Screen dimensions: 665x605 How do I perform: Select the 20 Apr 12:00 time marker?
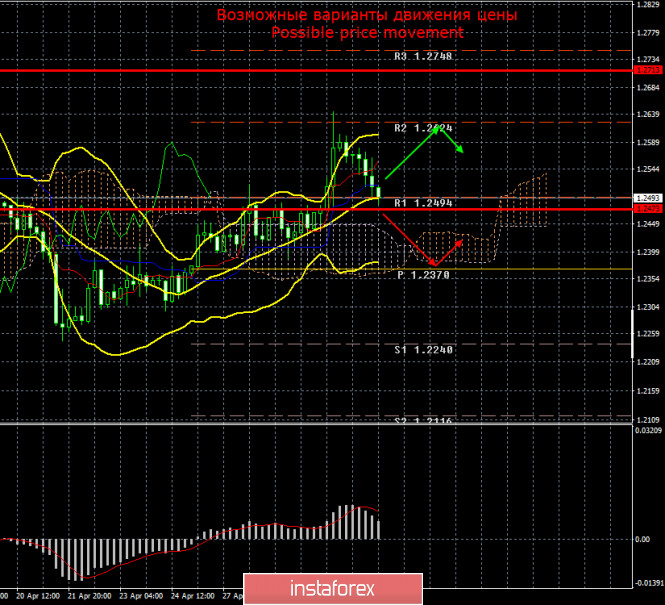(38, 593)
